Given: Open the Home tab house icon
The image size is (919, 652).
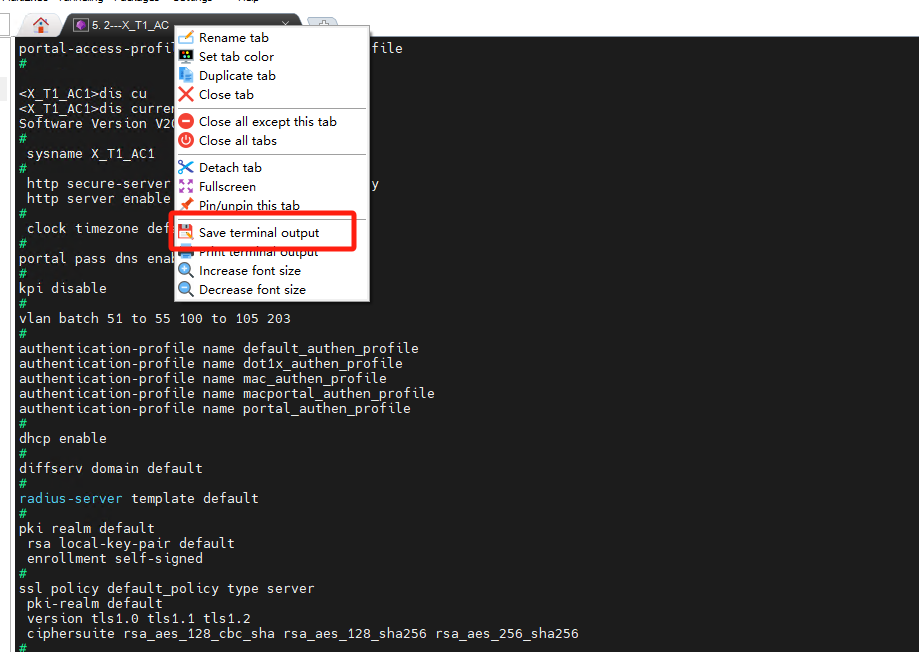Looking at the screenshot, I should point(41,25).
